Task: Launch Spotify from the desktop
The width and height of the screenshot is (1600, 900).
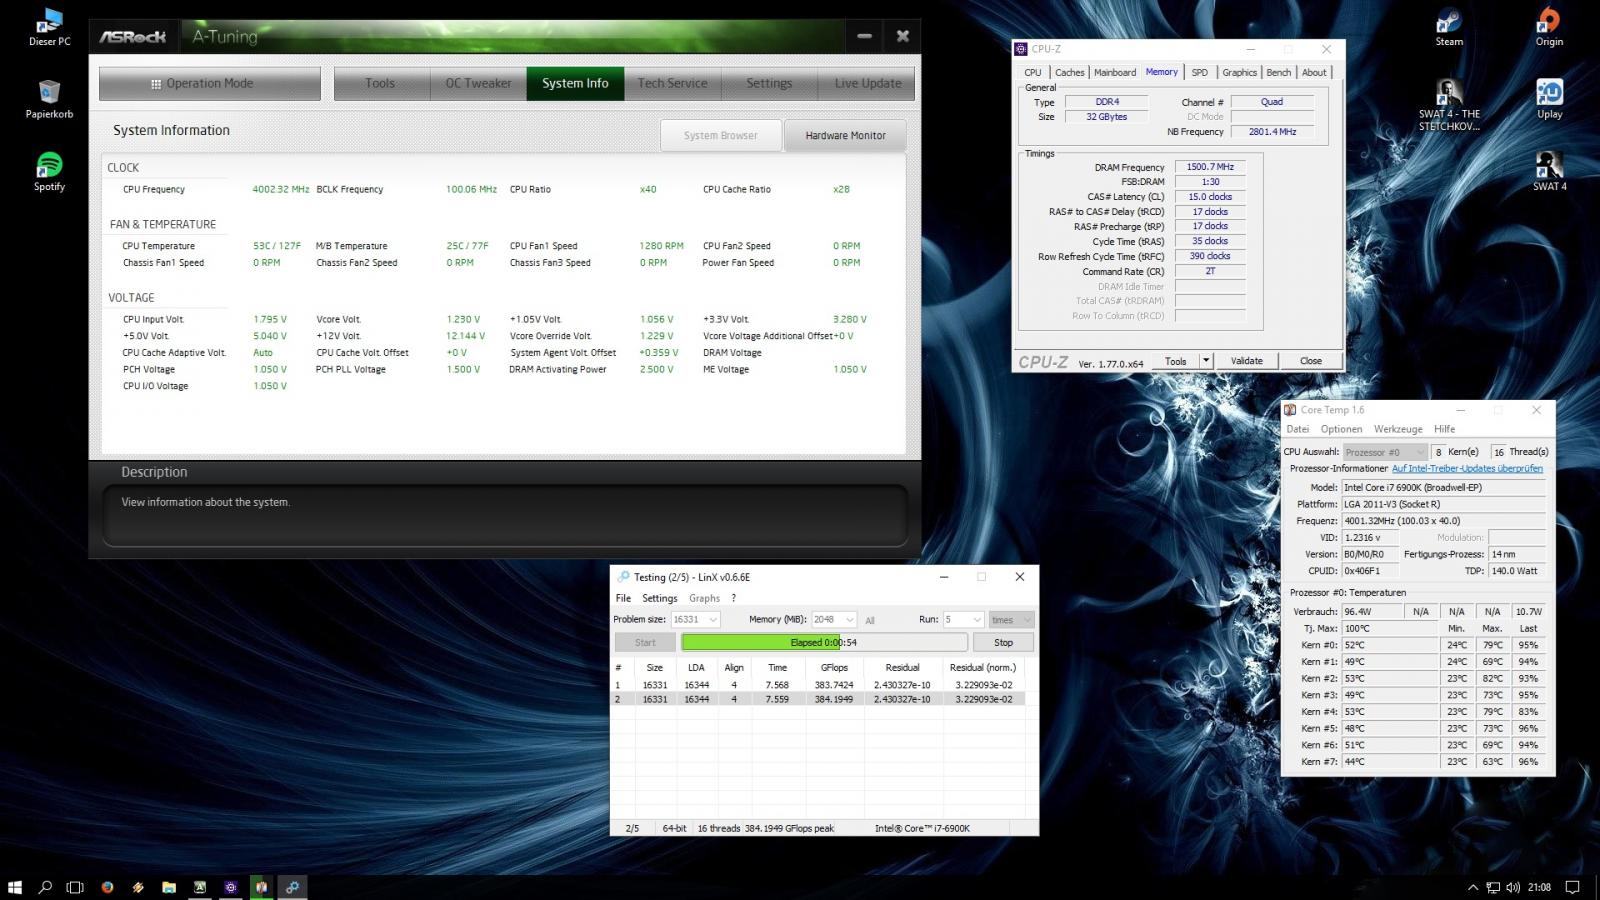Action: 49,172
